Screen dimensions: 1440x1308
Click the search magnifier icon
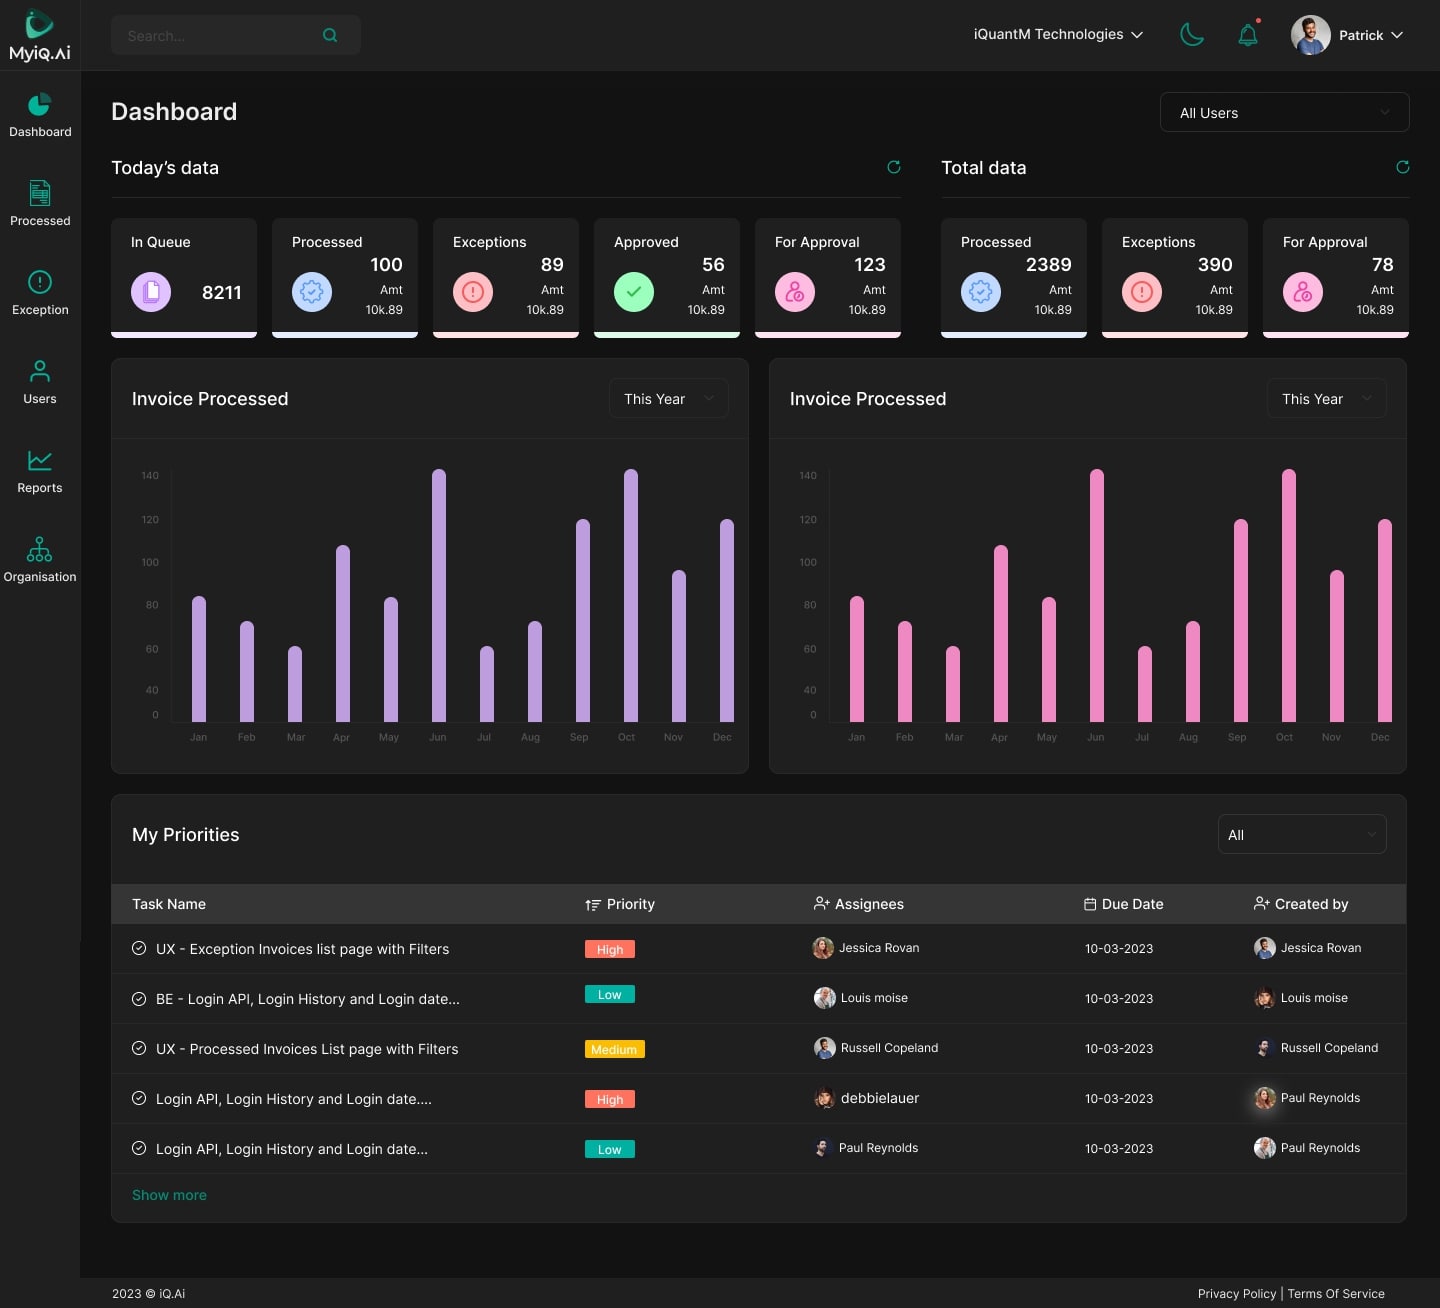click(330, 36)
